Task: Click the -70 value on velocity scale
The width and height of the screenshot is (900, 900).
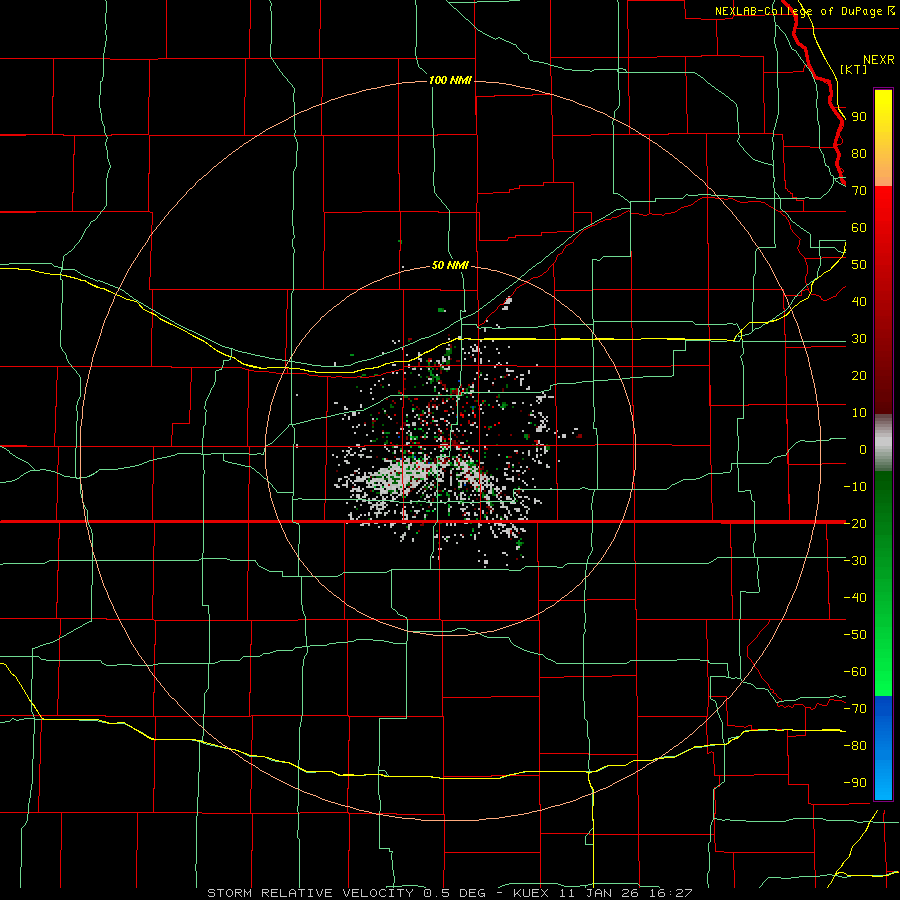Action: tap(855, 708)
